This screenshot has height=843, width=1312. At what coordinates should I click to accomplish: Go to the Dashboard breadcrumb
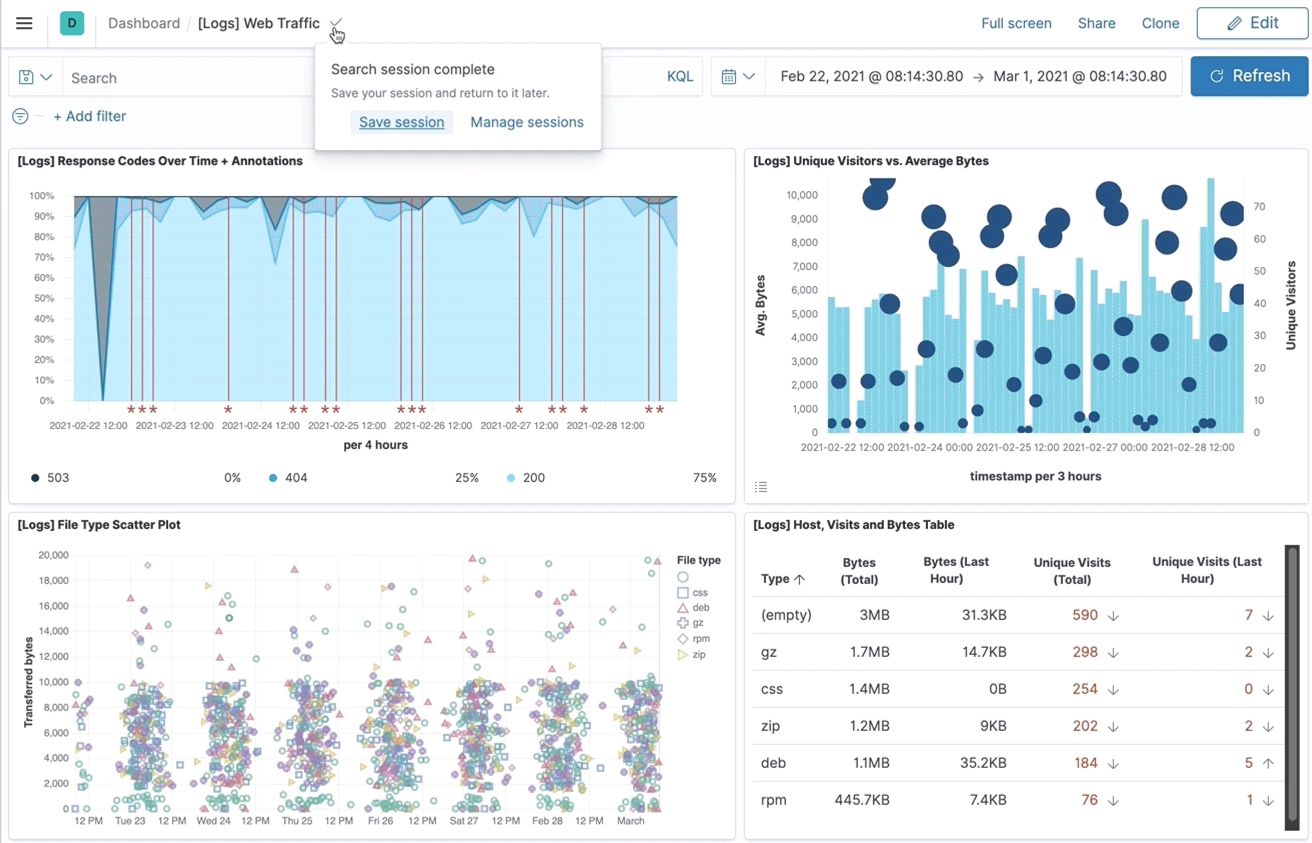[144, 23]
